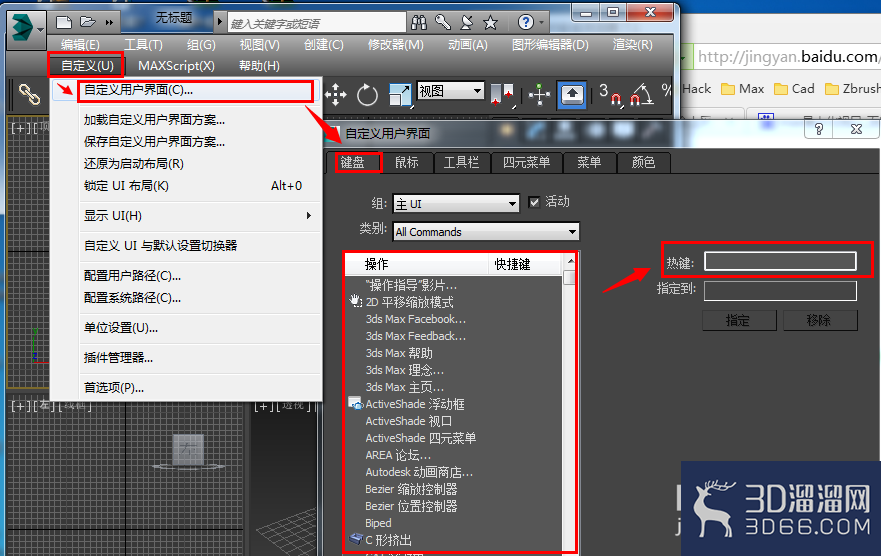Viewport: 881px width, 556px height.
Task: Click the Use Pivot Point Center icon
Action: [502, 95]
